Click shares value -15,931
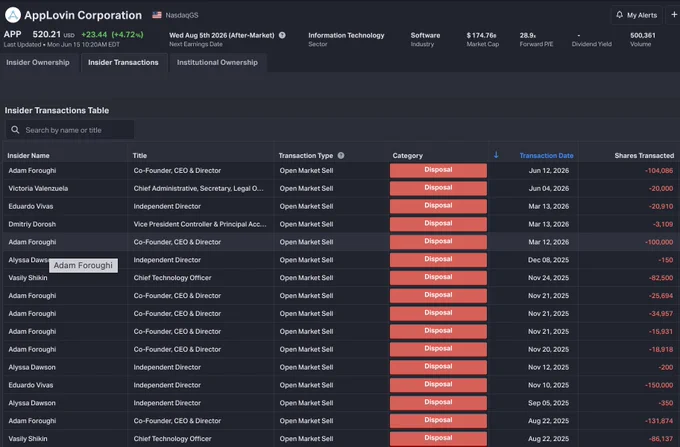 [x=661, y=331]
